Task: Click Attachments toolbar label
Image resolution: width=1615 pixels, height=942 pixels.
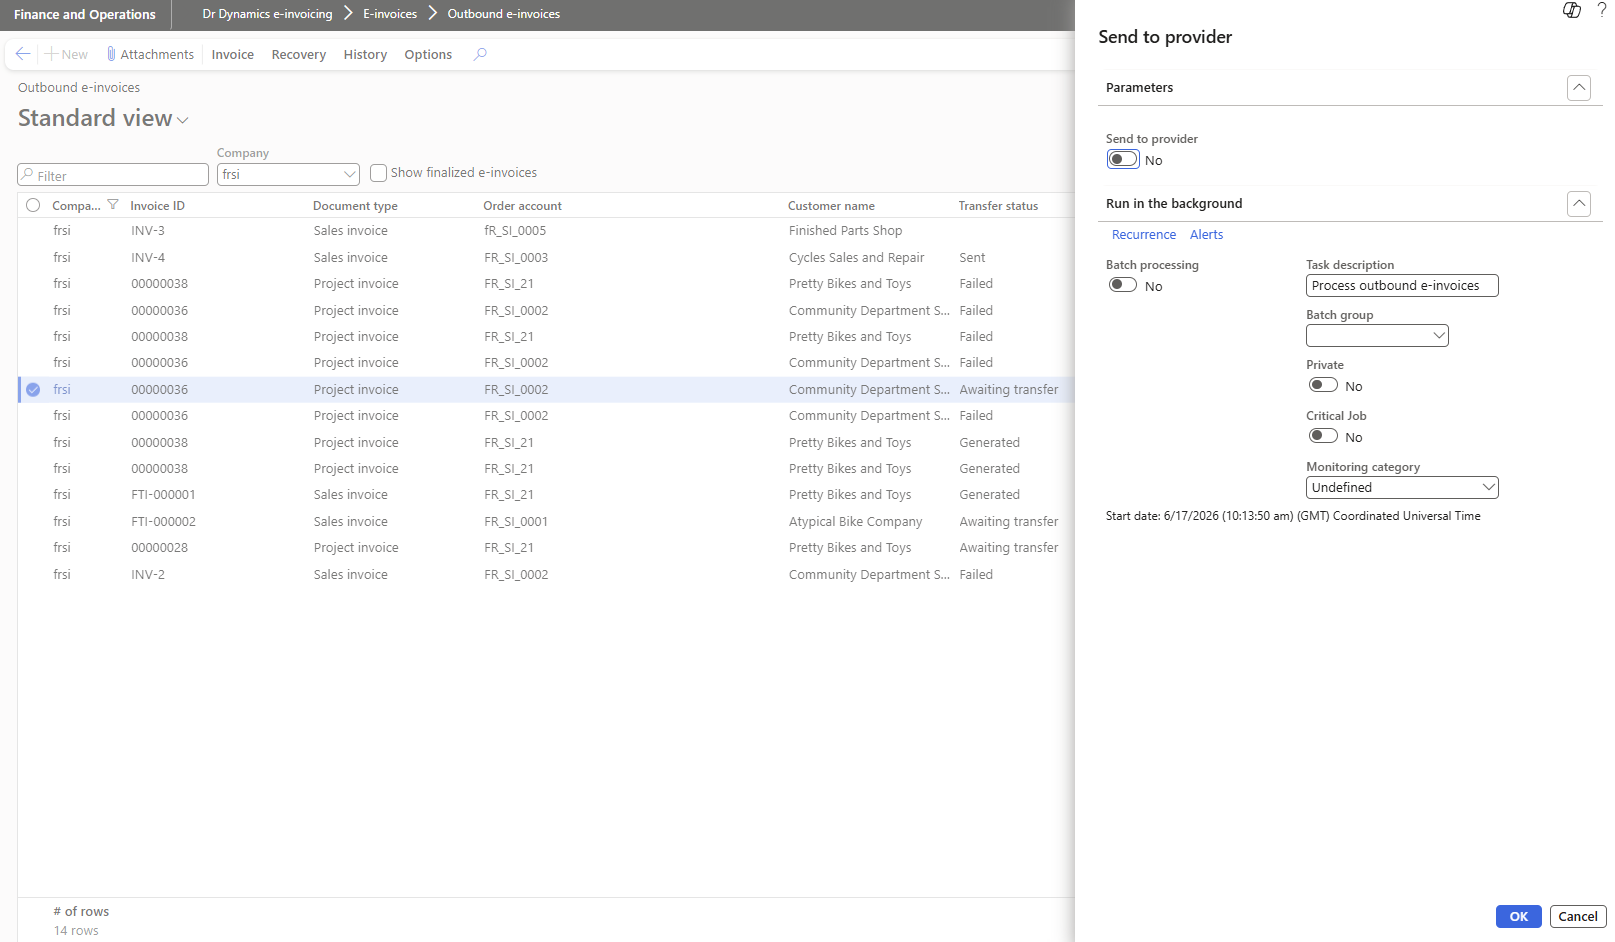Action: pos(157,54)
